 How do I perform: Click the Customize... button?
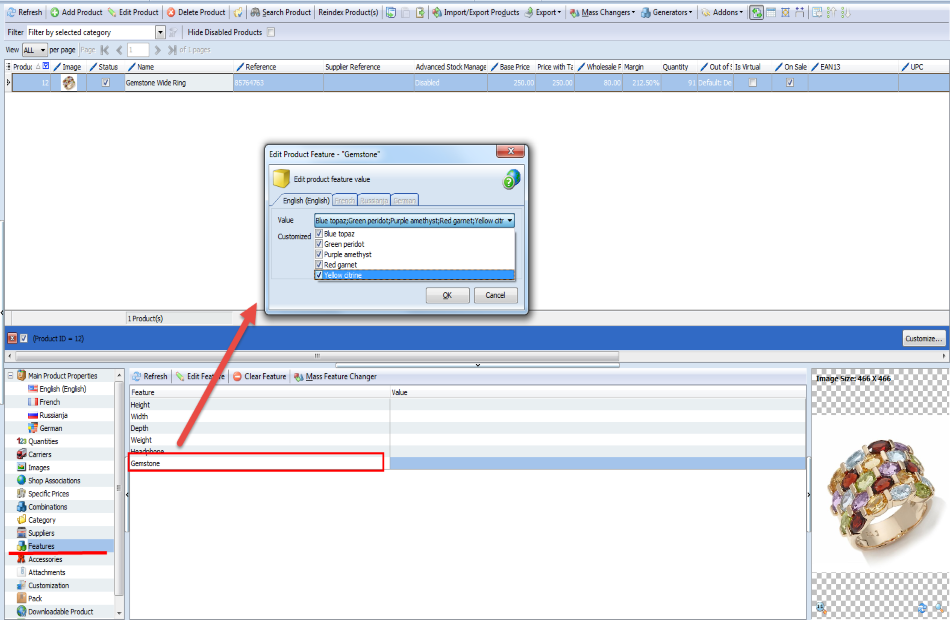tap(924, 338)
